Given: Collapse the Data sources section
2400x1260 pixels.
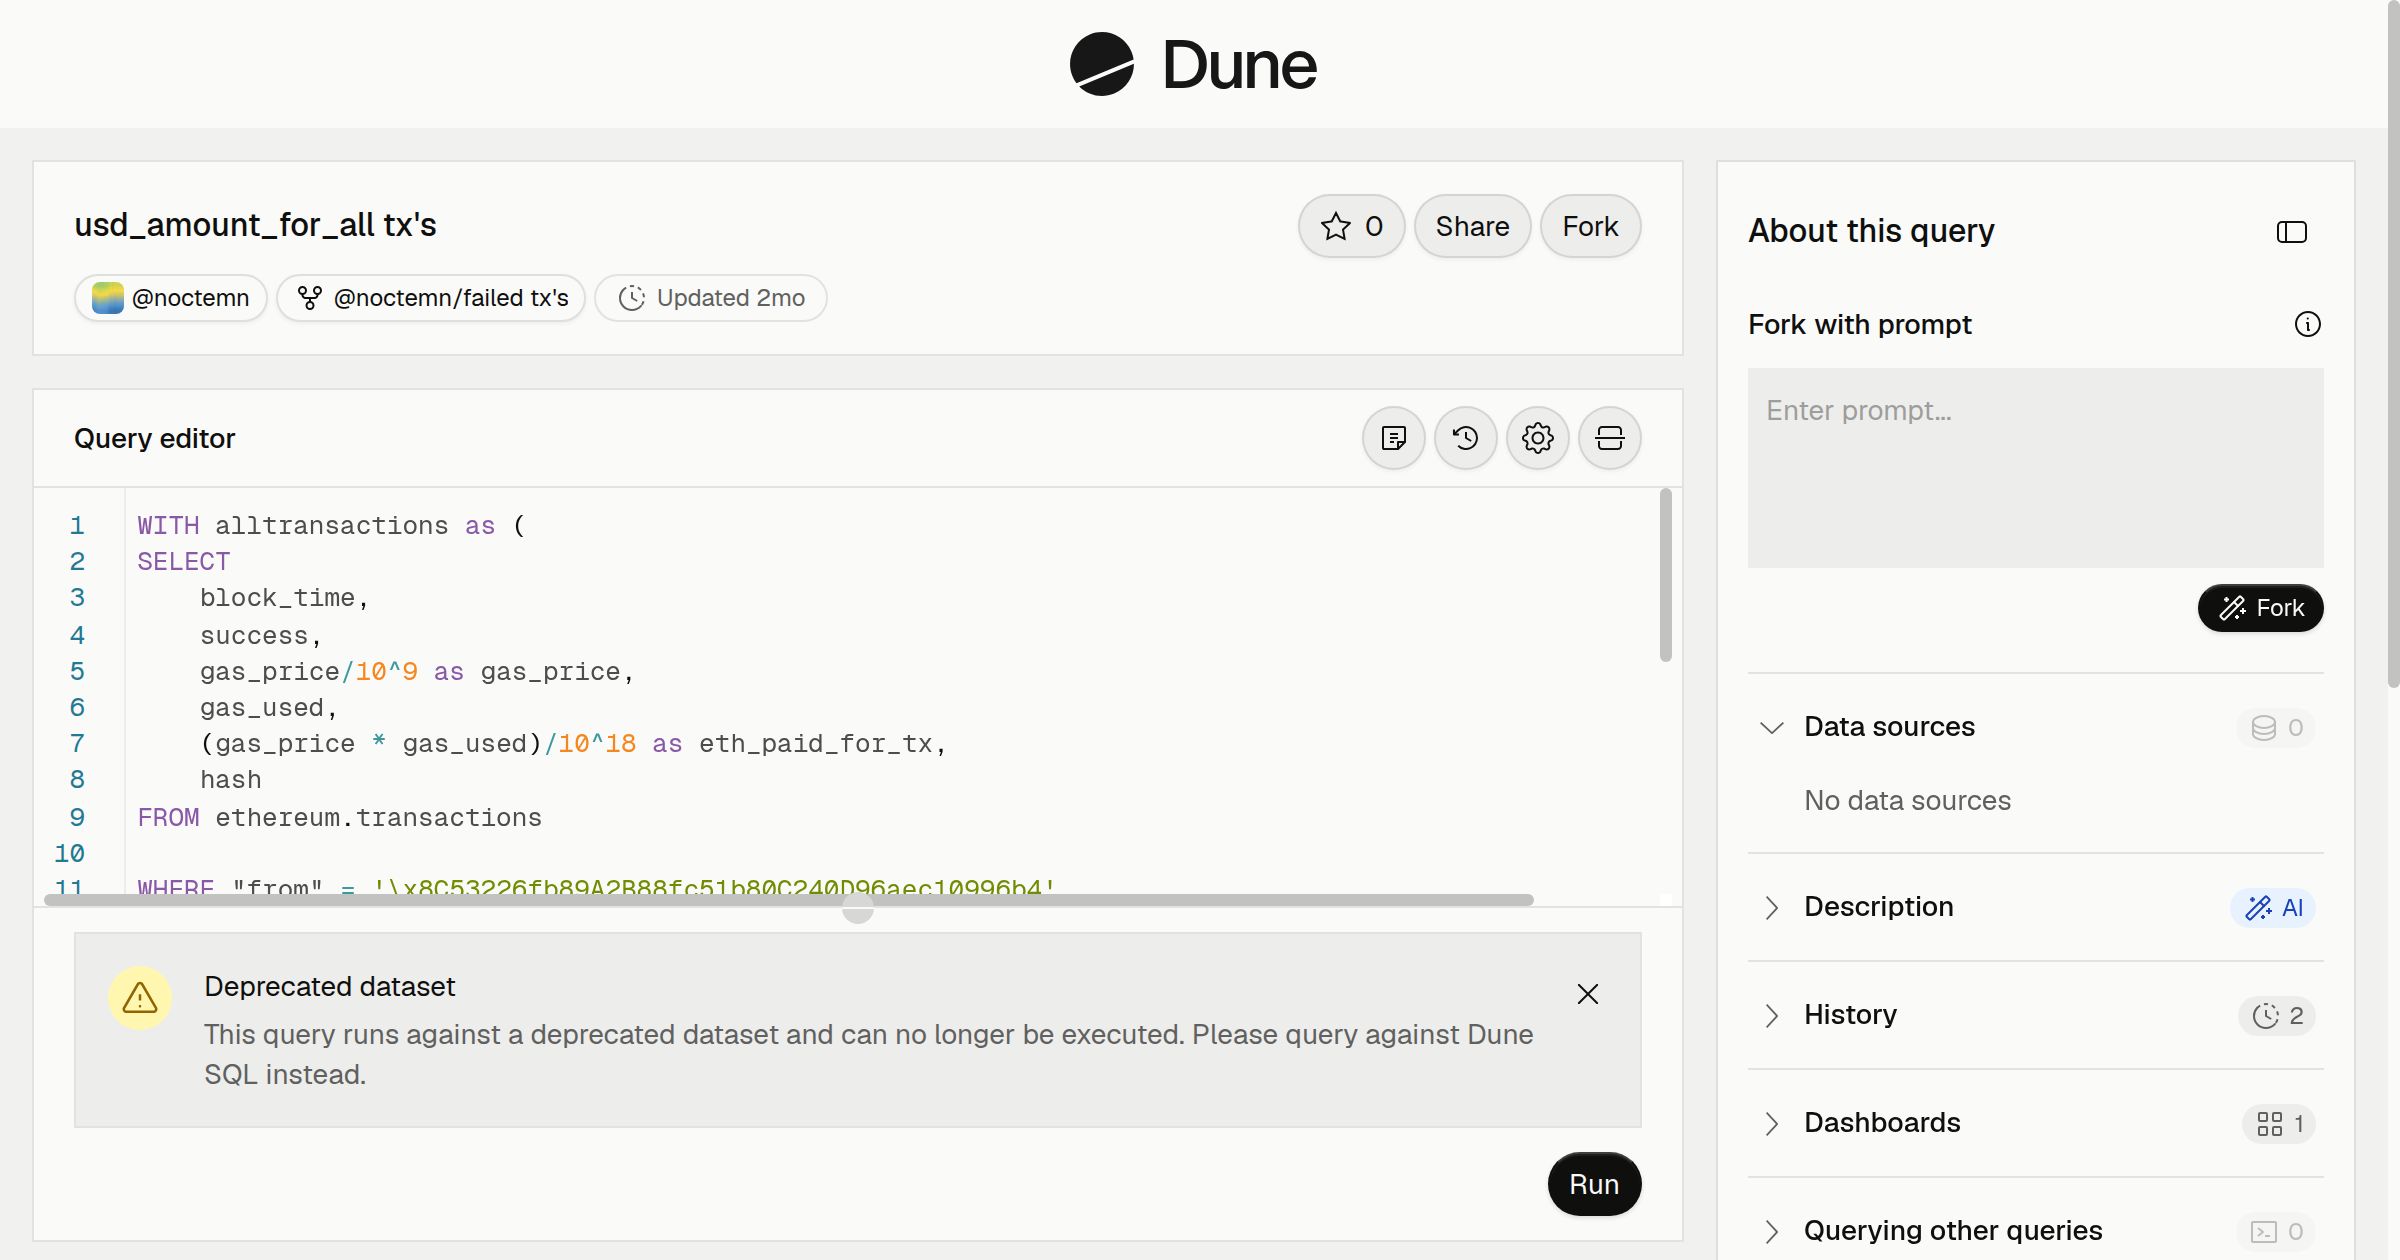Looking at the screenshot, I should 1772,727.
